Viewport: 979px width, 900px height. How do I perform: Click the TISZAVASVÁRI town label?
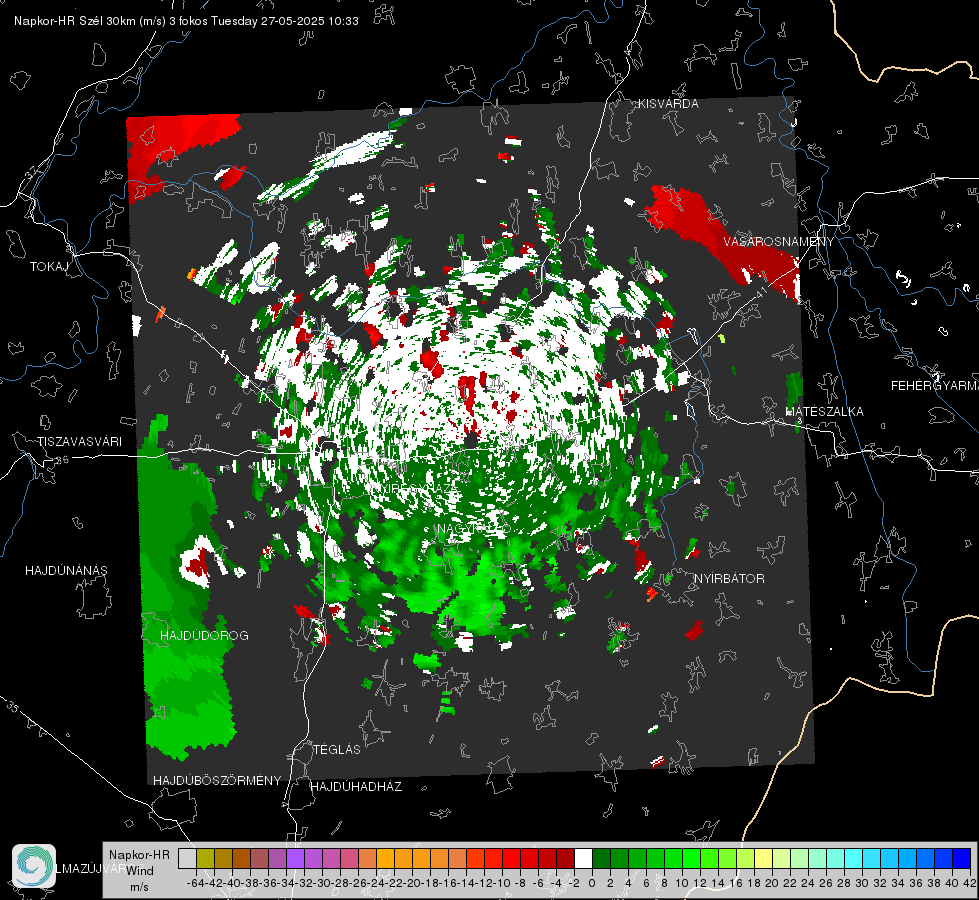[x=79, y=442]
